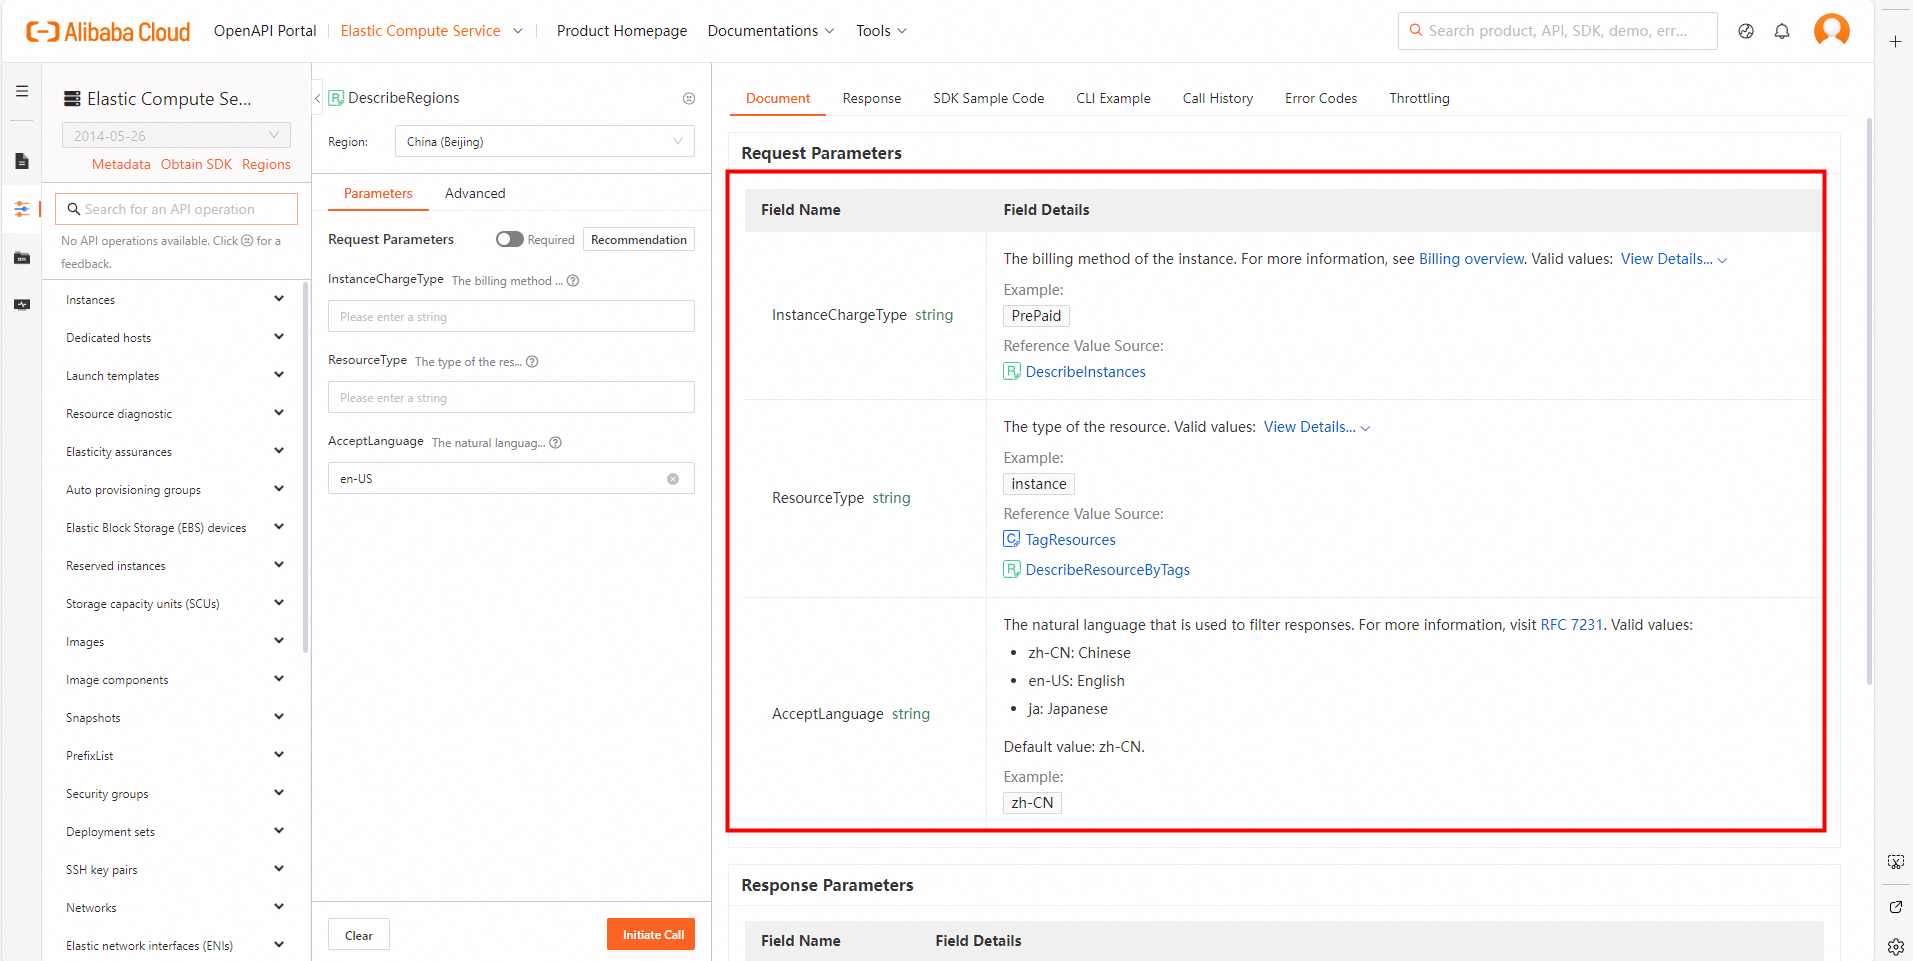Click the smiley feedback icon next to DescribeRegions

click(689, 98)
